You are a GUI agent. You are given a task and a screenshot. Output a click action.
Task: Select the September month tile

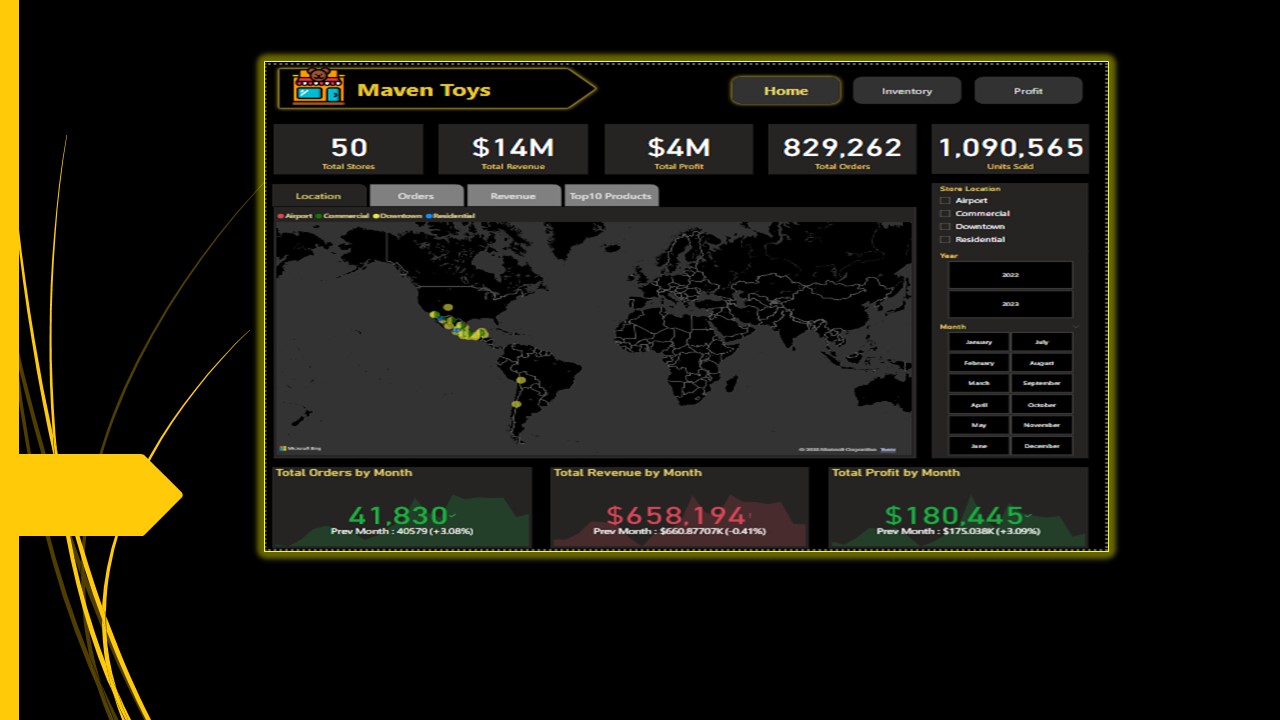(1042, 384)
